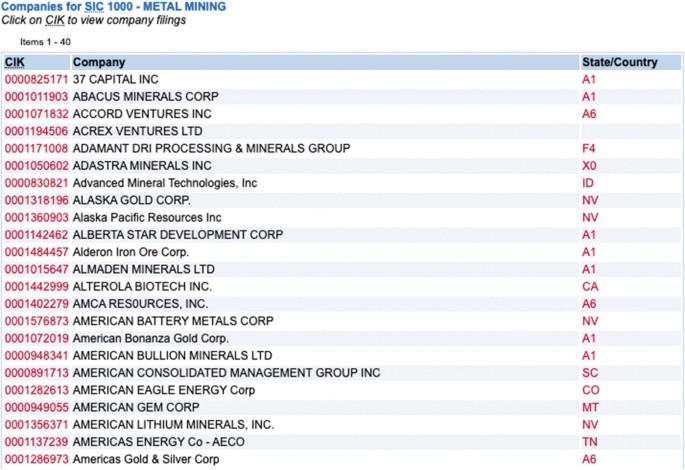Click state code A1 for American Bonanza Gold Corp.
The height and width of the screenshot is (470, 685).
tap(588, 339)
